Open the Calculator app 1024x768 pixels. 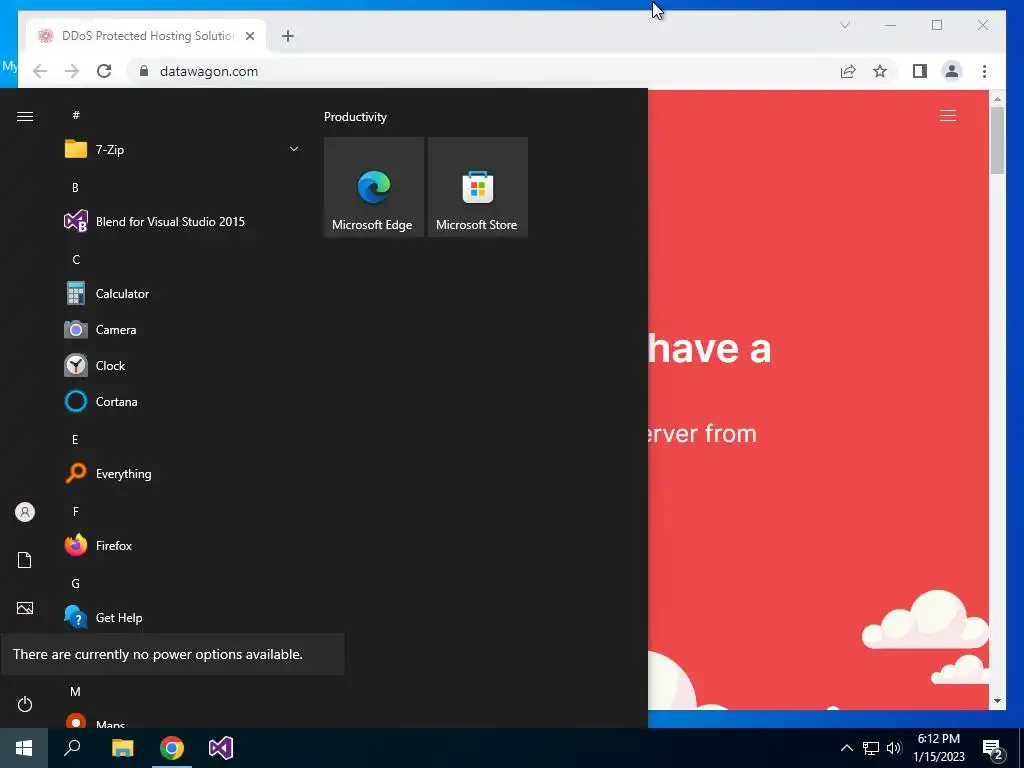click(182, 294)
